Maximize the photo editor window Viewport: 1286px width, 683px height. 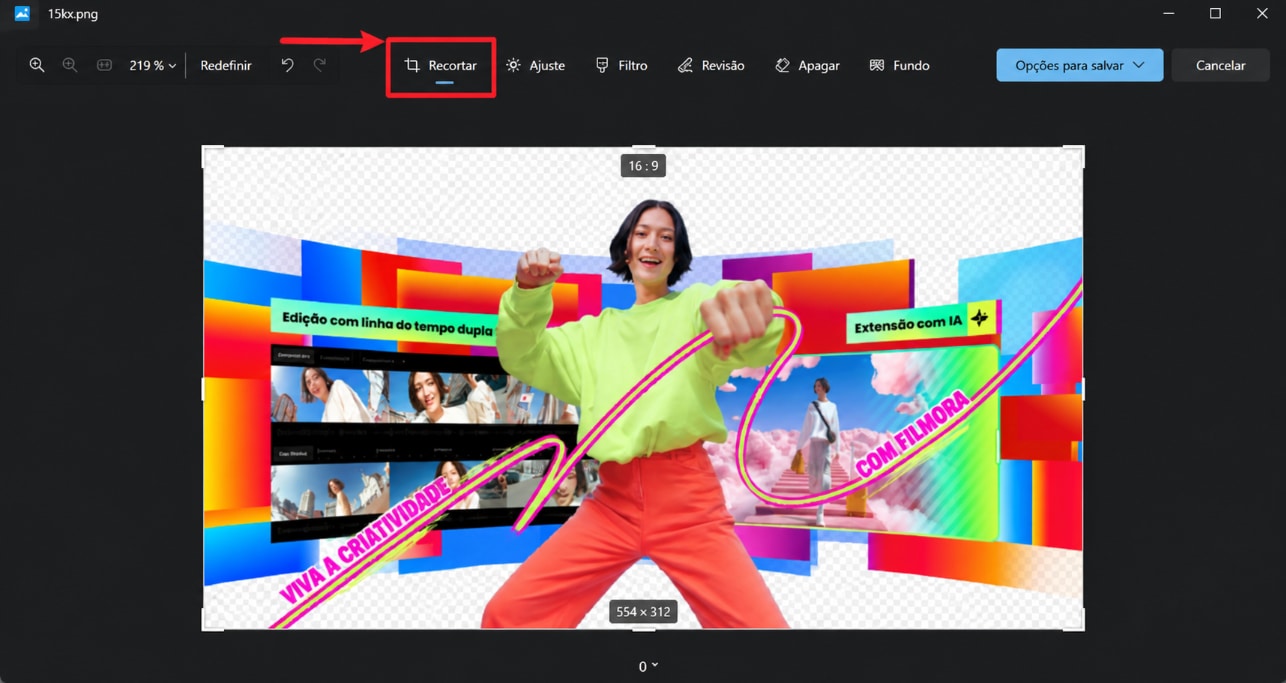(x=1215, y=14)
